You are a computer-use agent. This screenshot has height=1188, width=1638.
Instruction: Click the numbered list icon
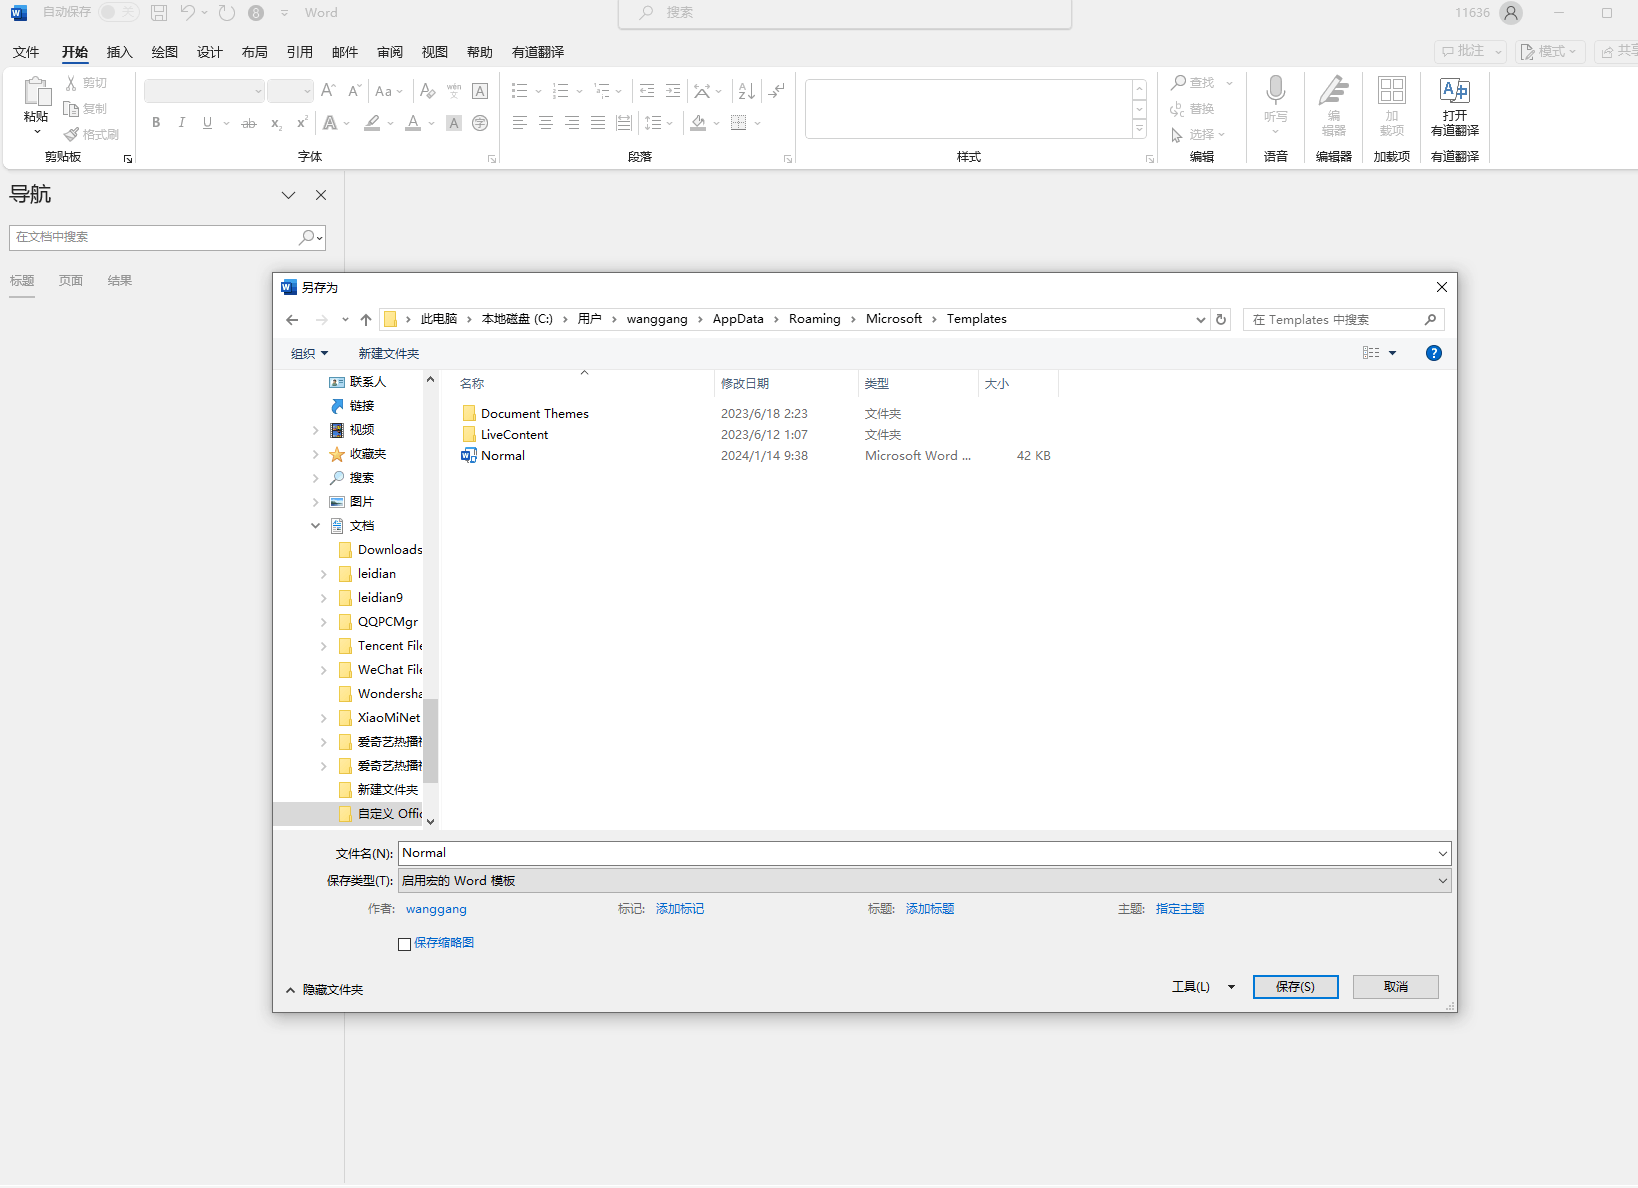[561, 91]
